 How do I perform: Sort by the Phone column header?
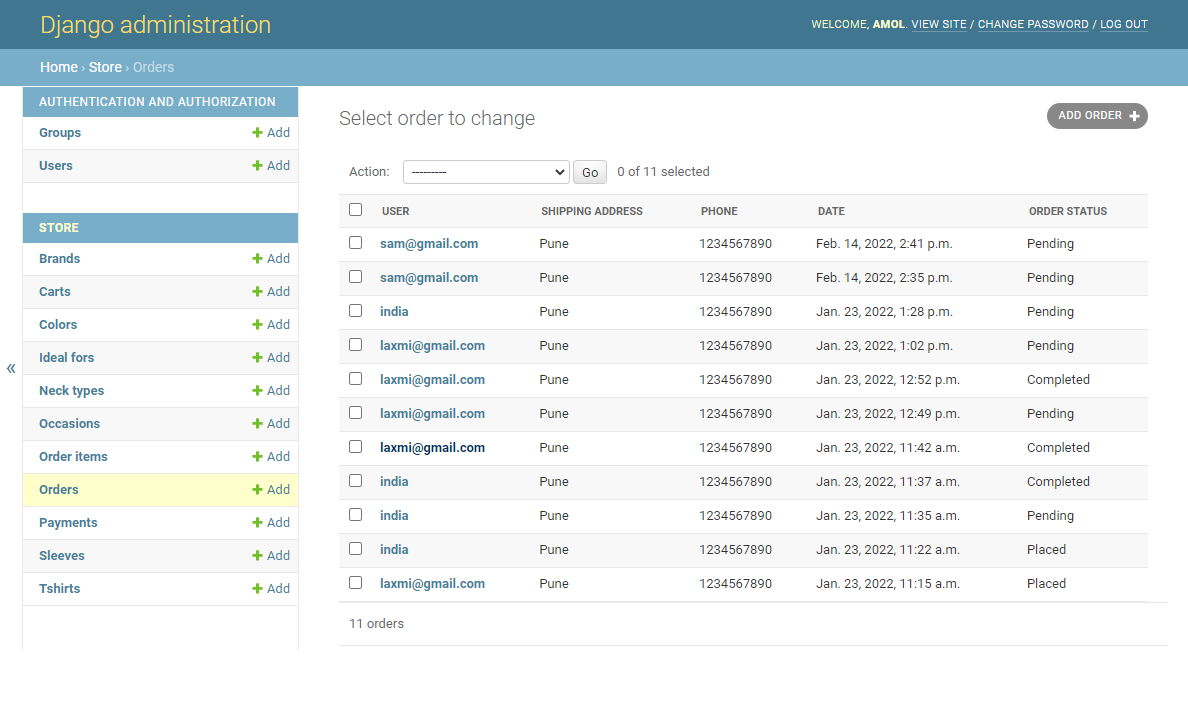pos(719,211)
